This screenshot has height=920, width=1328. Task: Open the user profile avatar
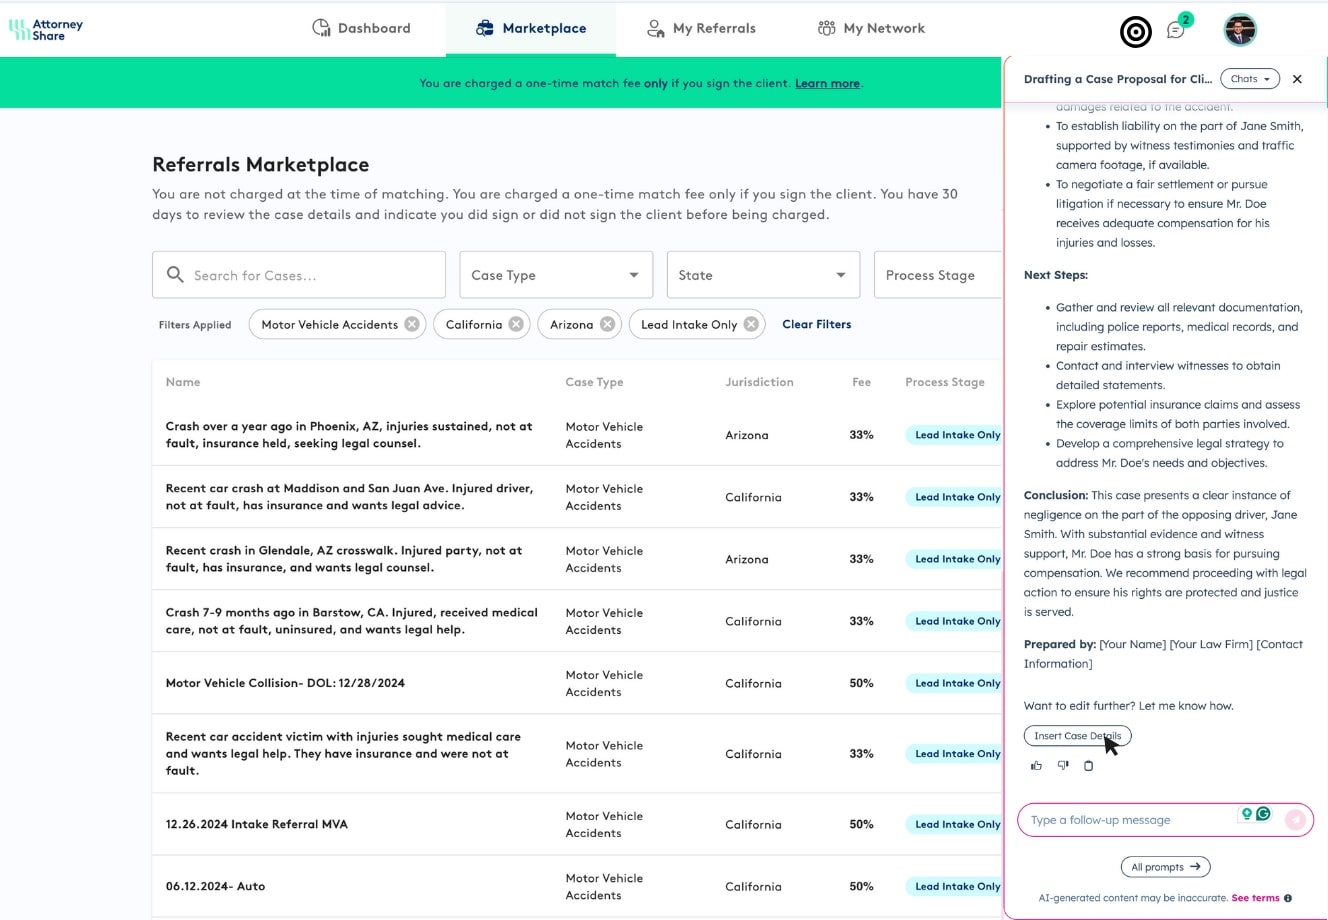pyautogui.click(x=1240, y=30)
